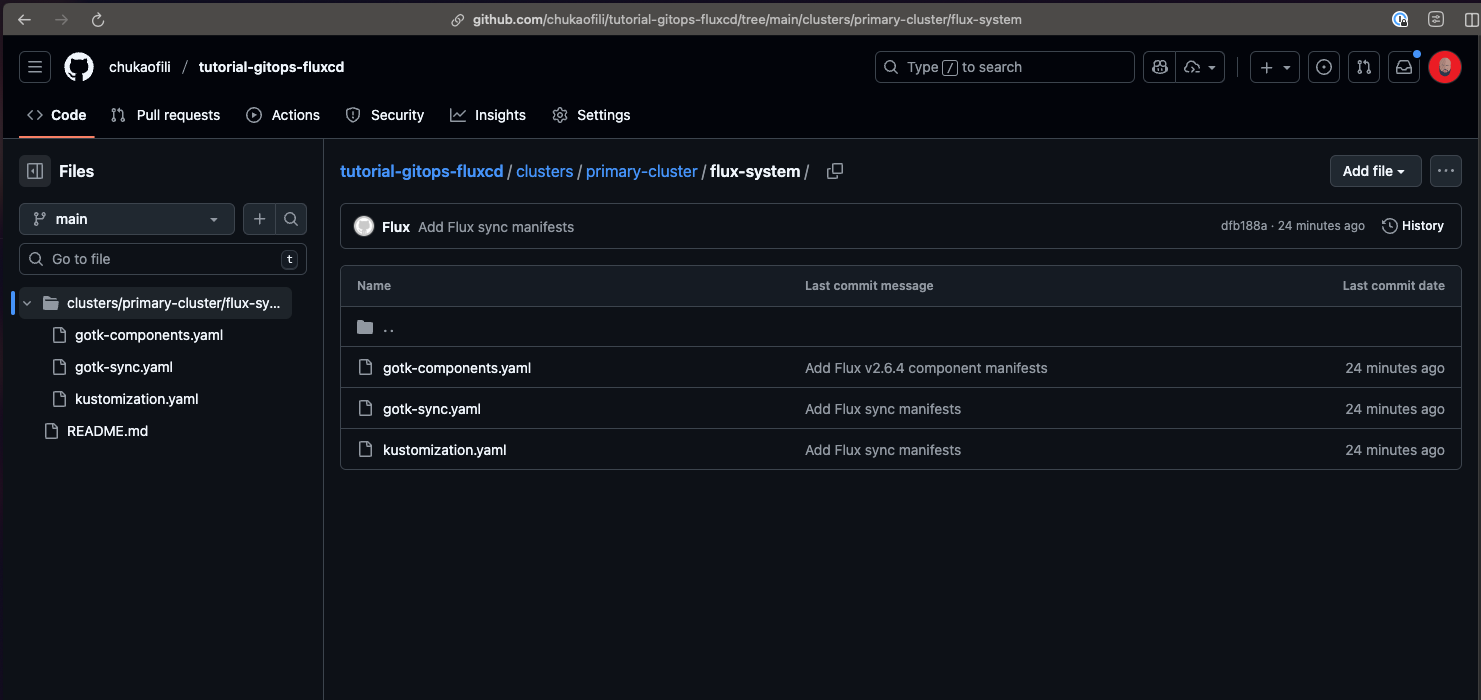Screen dimensions: 1481x700
Task: Open the create new plus menu
Action: coord(1275,67)
